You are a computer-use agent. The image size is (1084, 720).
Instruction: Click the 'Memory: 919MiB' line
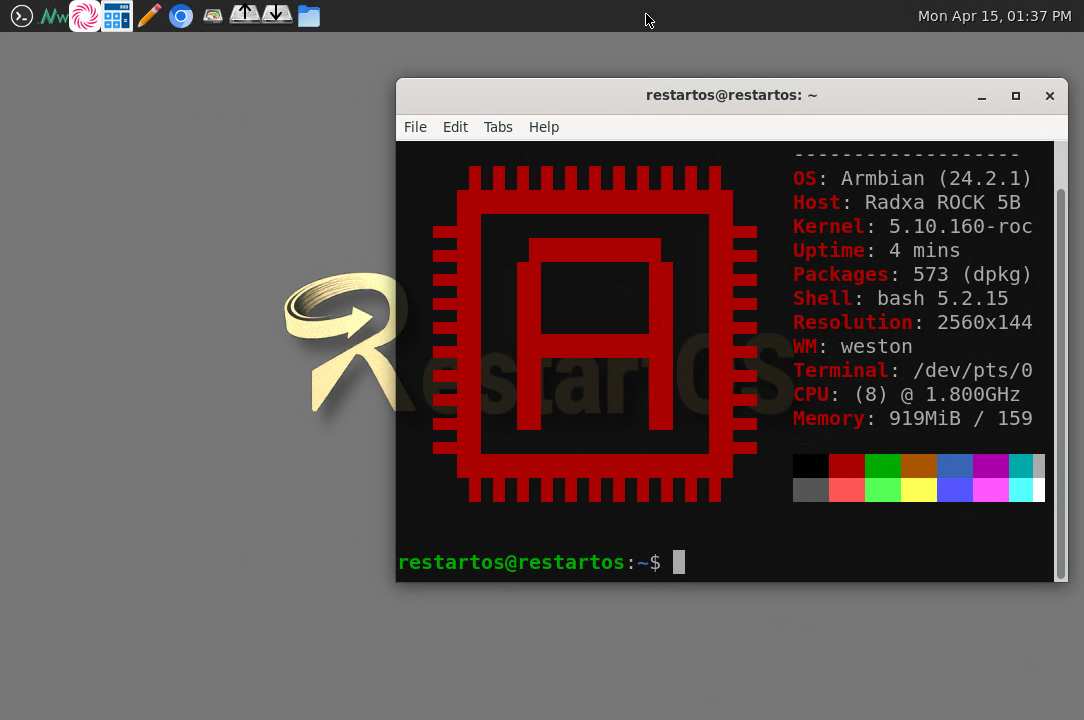pos(877,418)
